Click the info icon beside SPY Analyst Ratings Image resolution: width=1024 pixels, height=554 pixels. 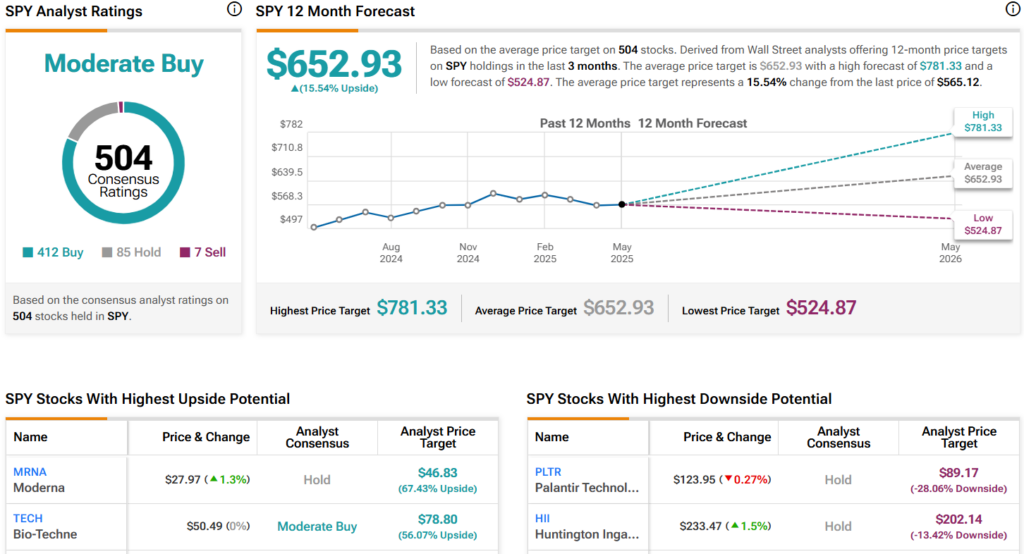tap(234, 9)
